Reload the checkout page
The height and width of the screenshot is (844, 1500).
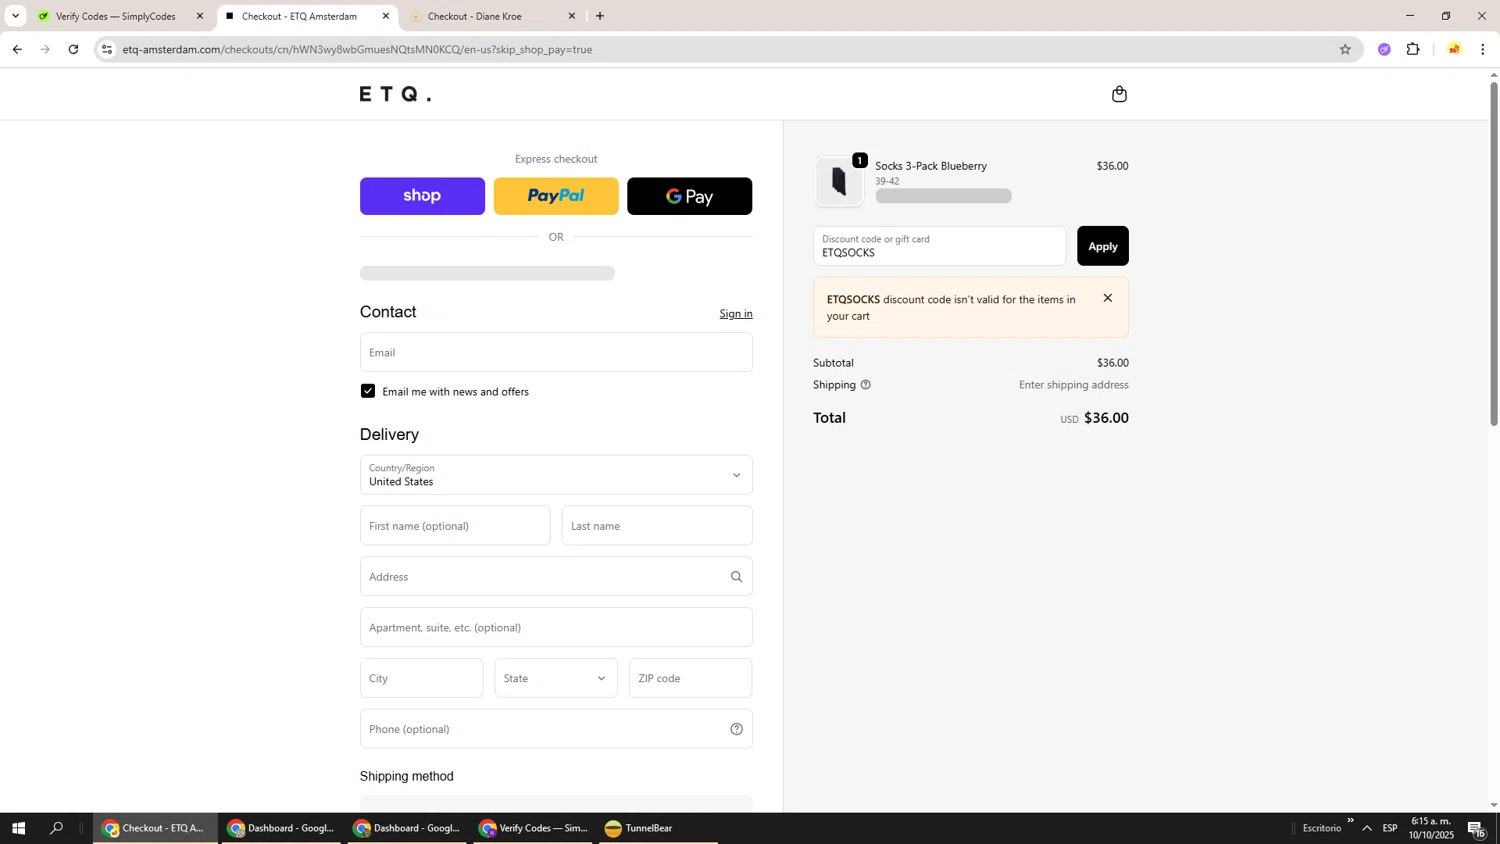[73, 49]
